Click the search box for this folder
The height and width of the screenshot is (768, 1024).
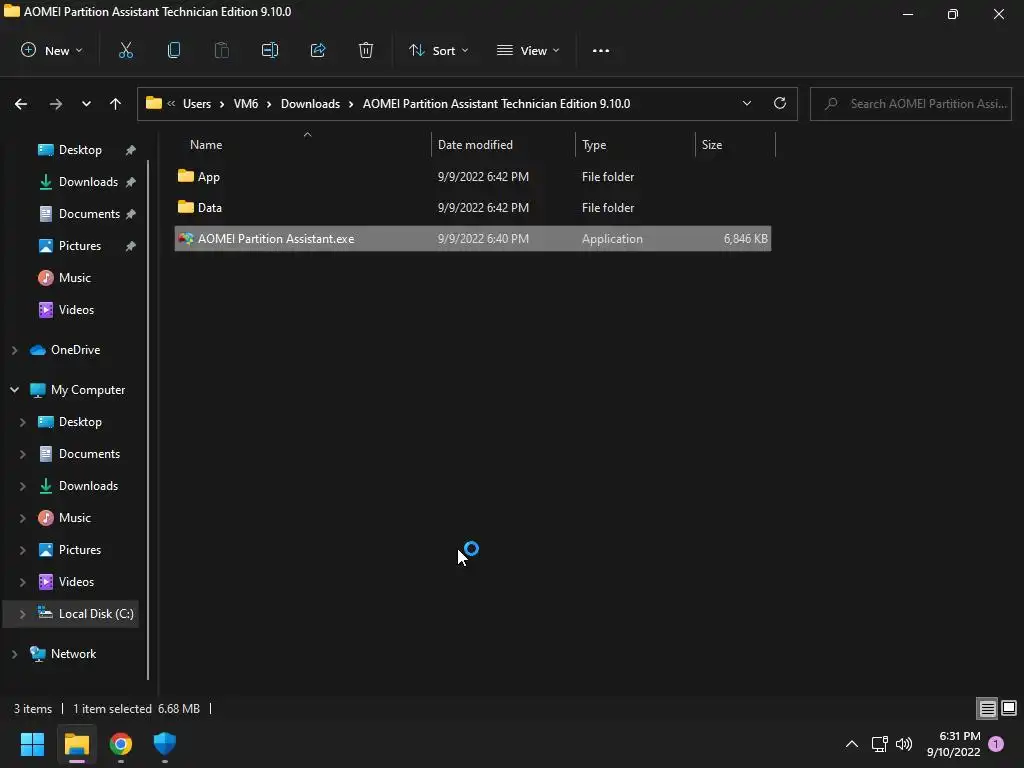[911, 104]
